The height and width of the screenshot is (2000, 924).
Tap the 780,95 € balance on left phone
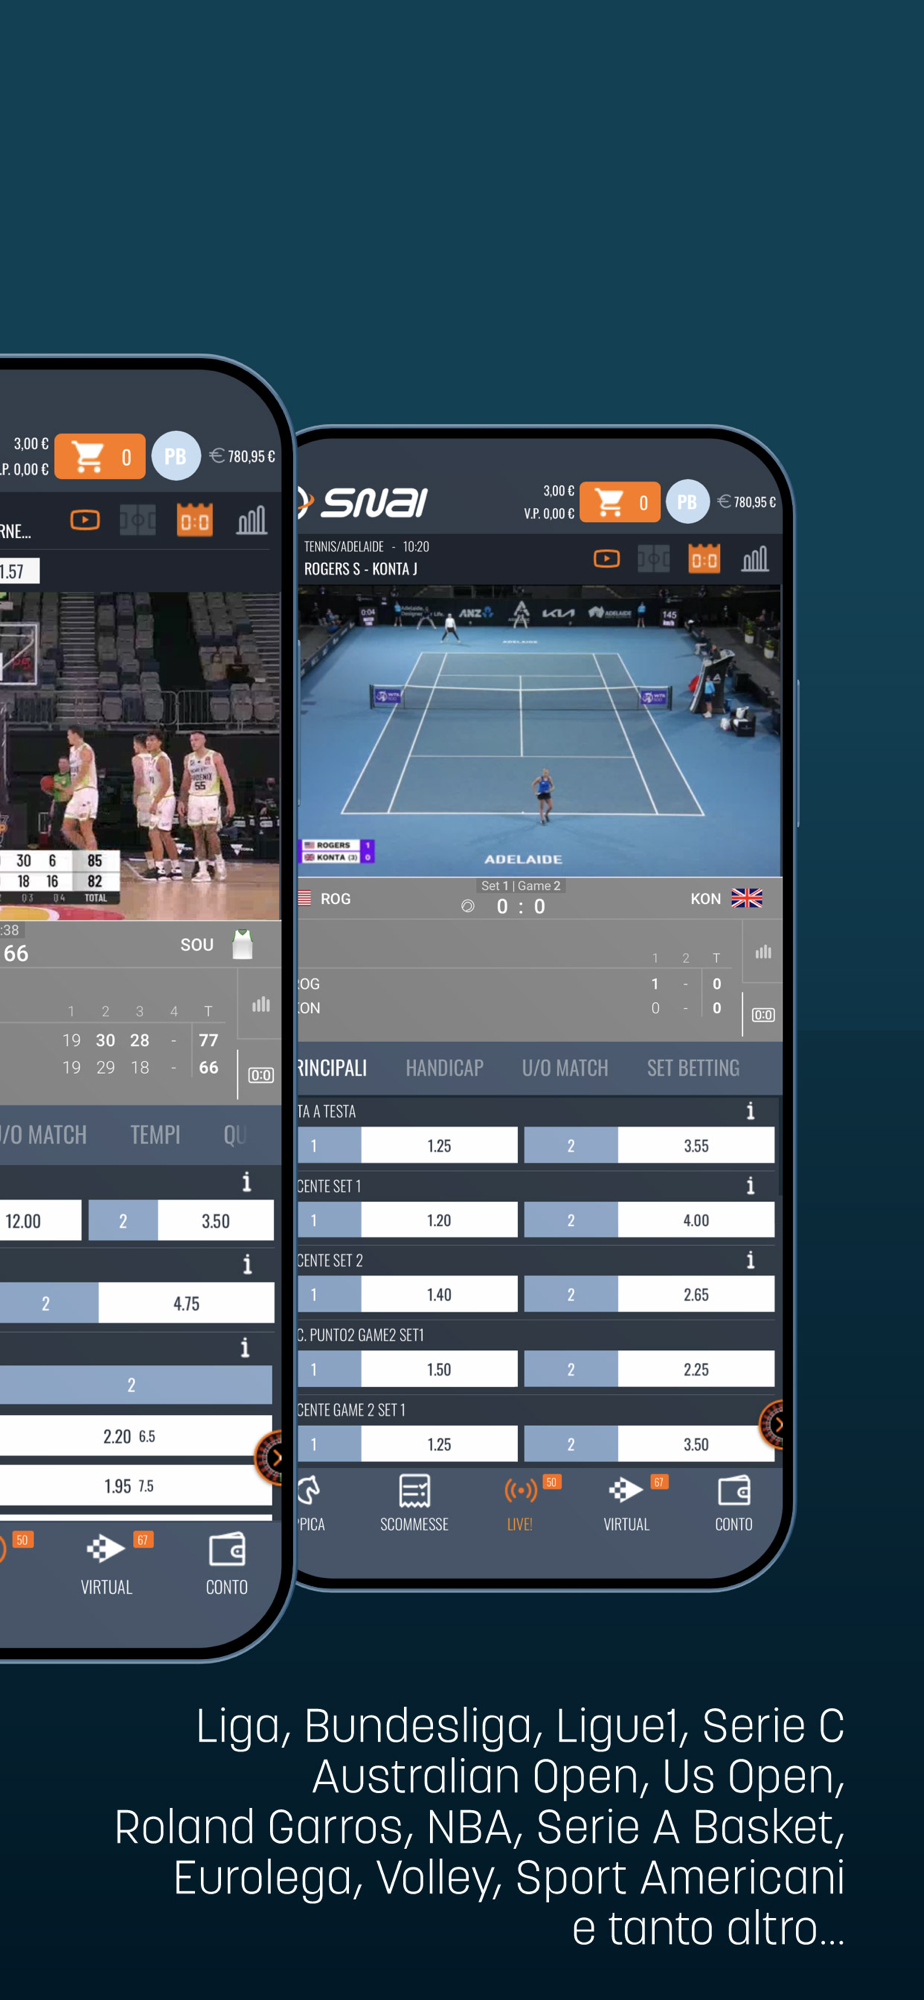point(242,456)
